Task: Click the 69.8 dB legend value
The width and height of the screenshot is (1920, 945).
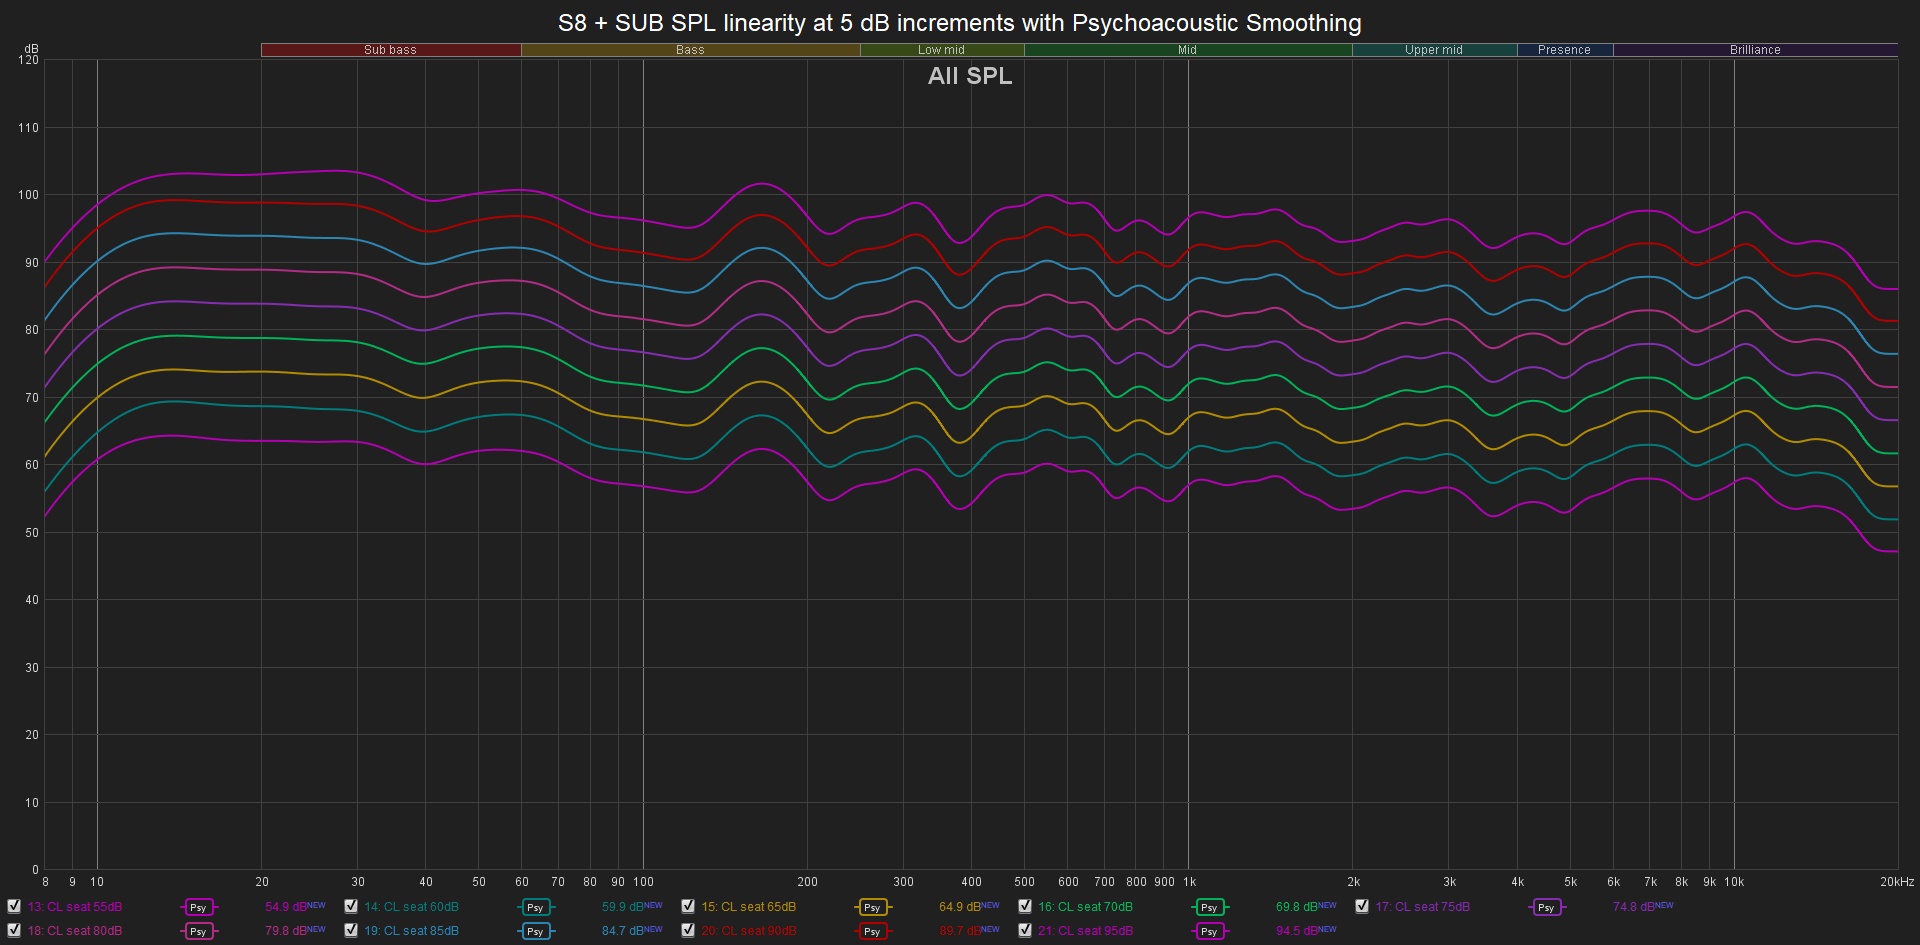Action: click(1297, 907)
